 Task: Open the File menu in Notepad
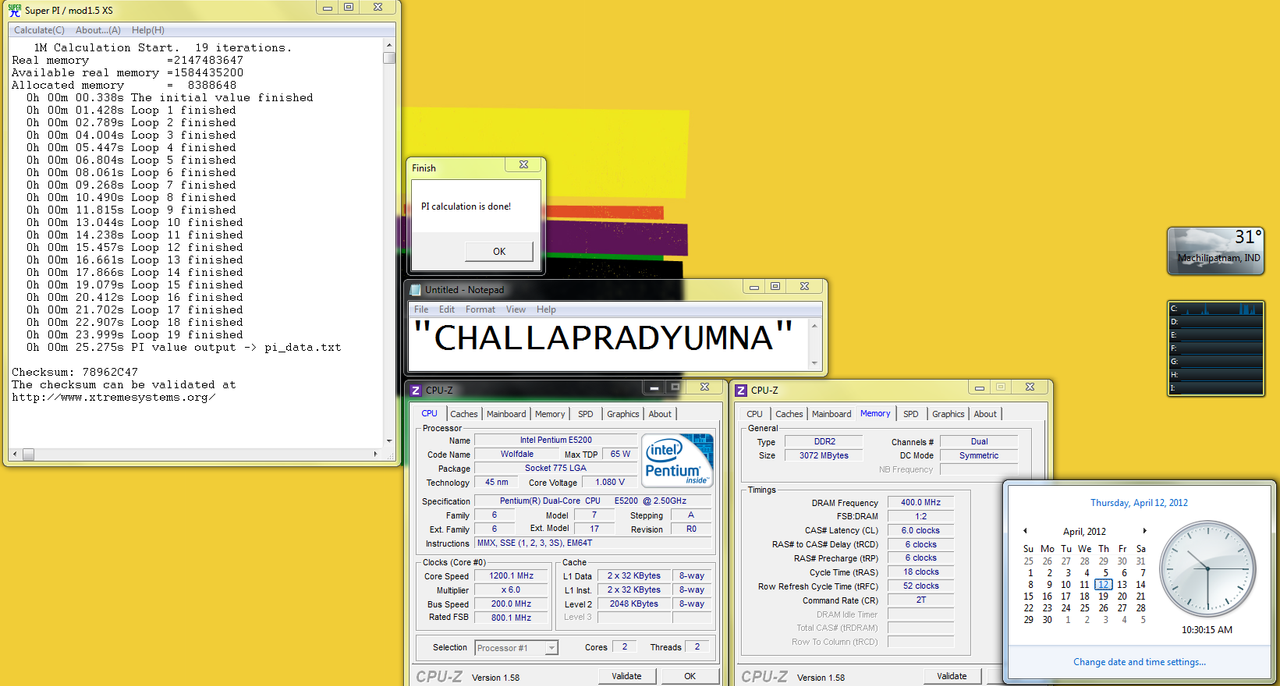(x=422, y=310)
